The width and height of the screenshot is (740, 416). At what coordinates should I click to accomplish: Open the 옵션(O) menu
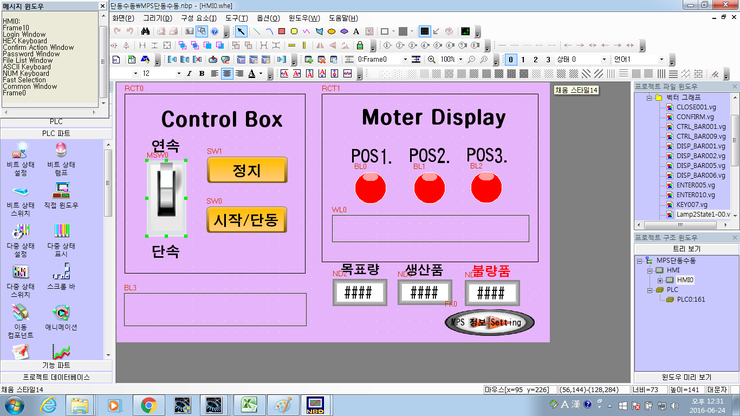click(268, 18)
